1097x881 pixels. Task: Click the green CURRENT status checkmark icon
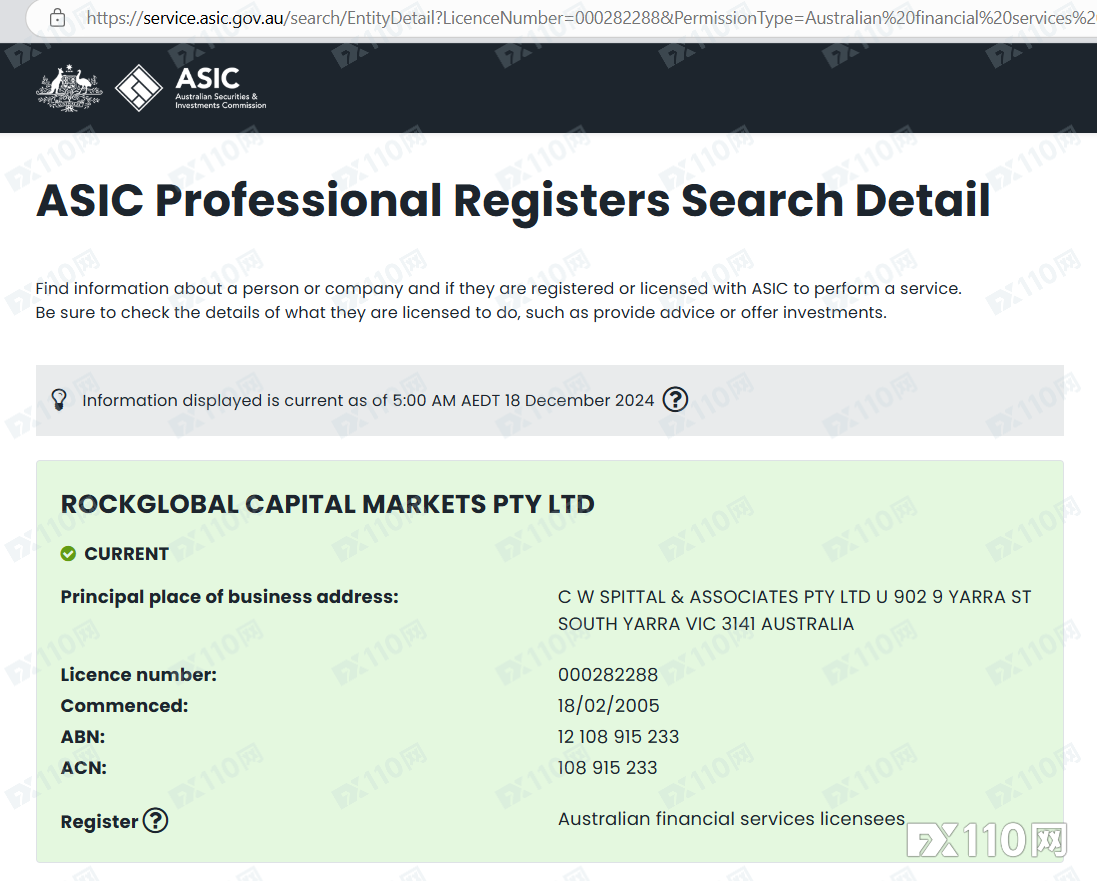pos(68,554)
